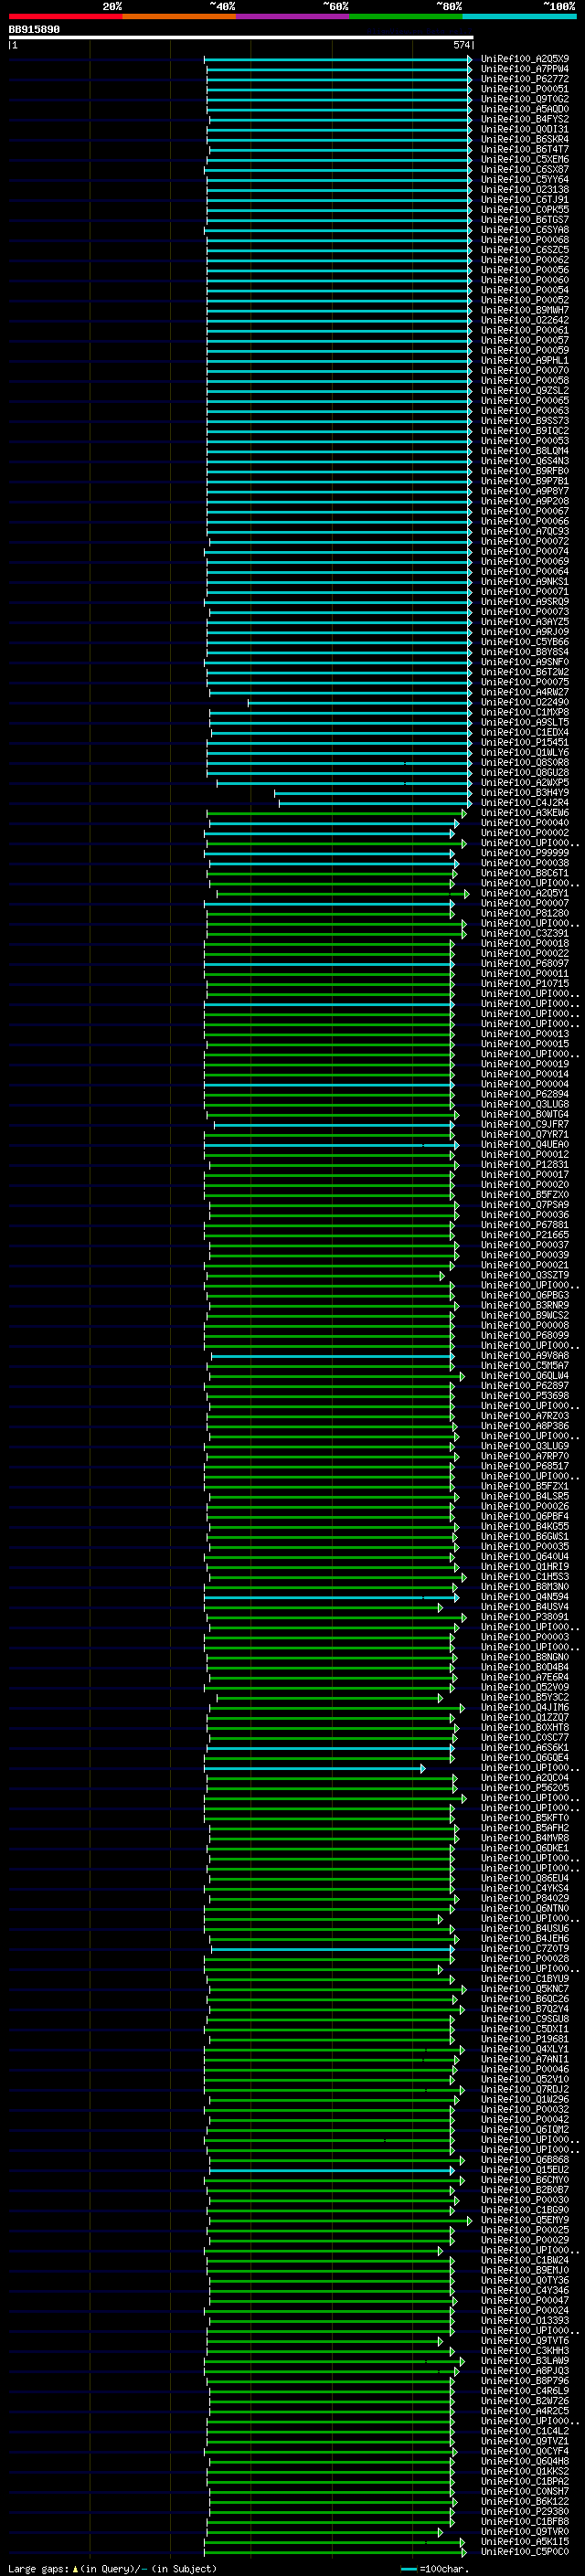The width and height of the screenshot is (585, 2576).
Task: Select hit label UniRef100_C6TJ91
Action: pos(525,199)
